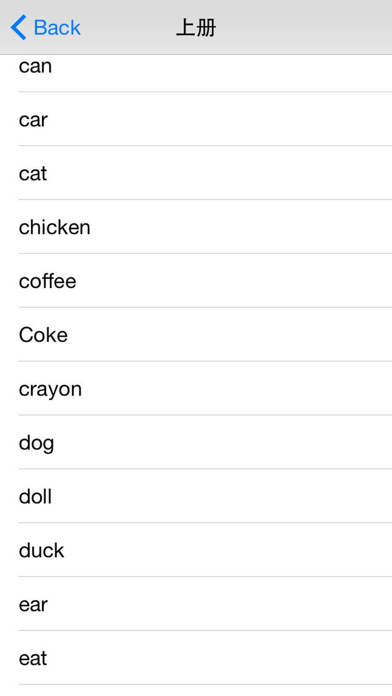The height and width of the screenshot is (696, 392).
Task: Tap the "ear" list entry
Action: click(196, 604)
